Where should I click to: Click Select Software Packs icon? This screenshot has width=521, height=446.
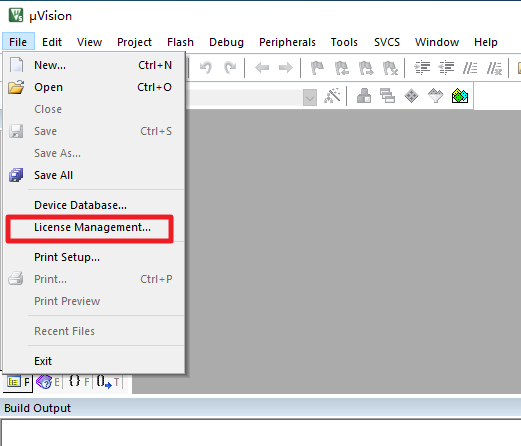[436, 96]
